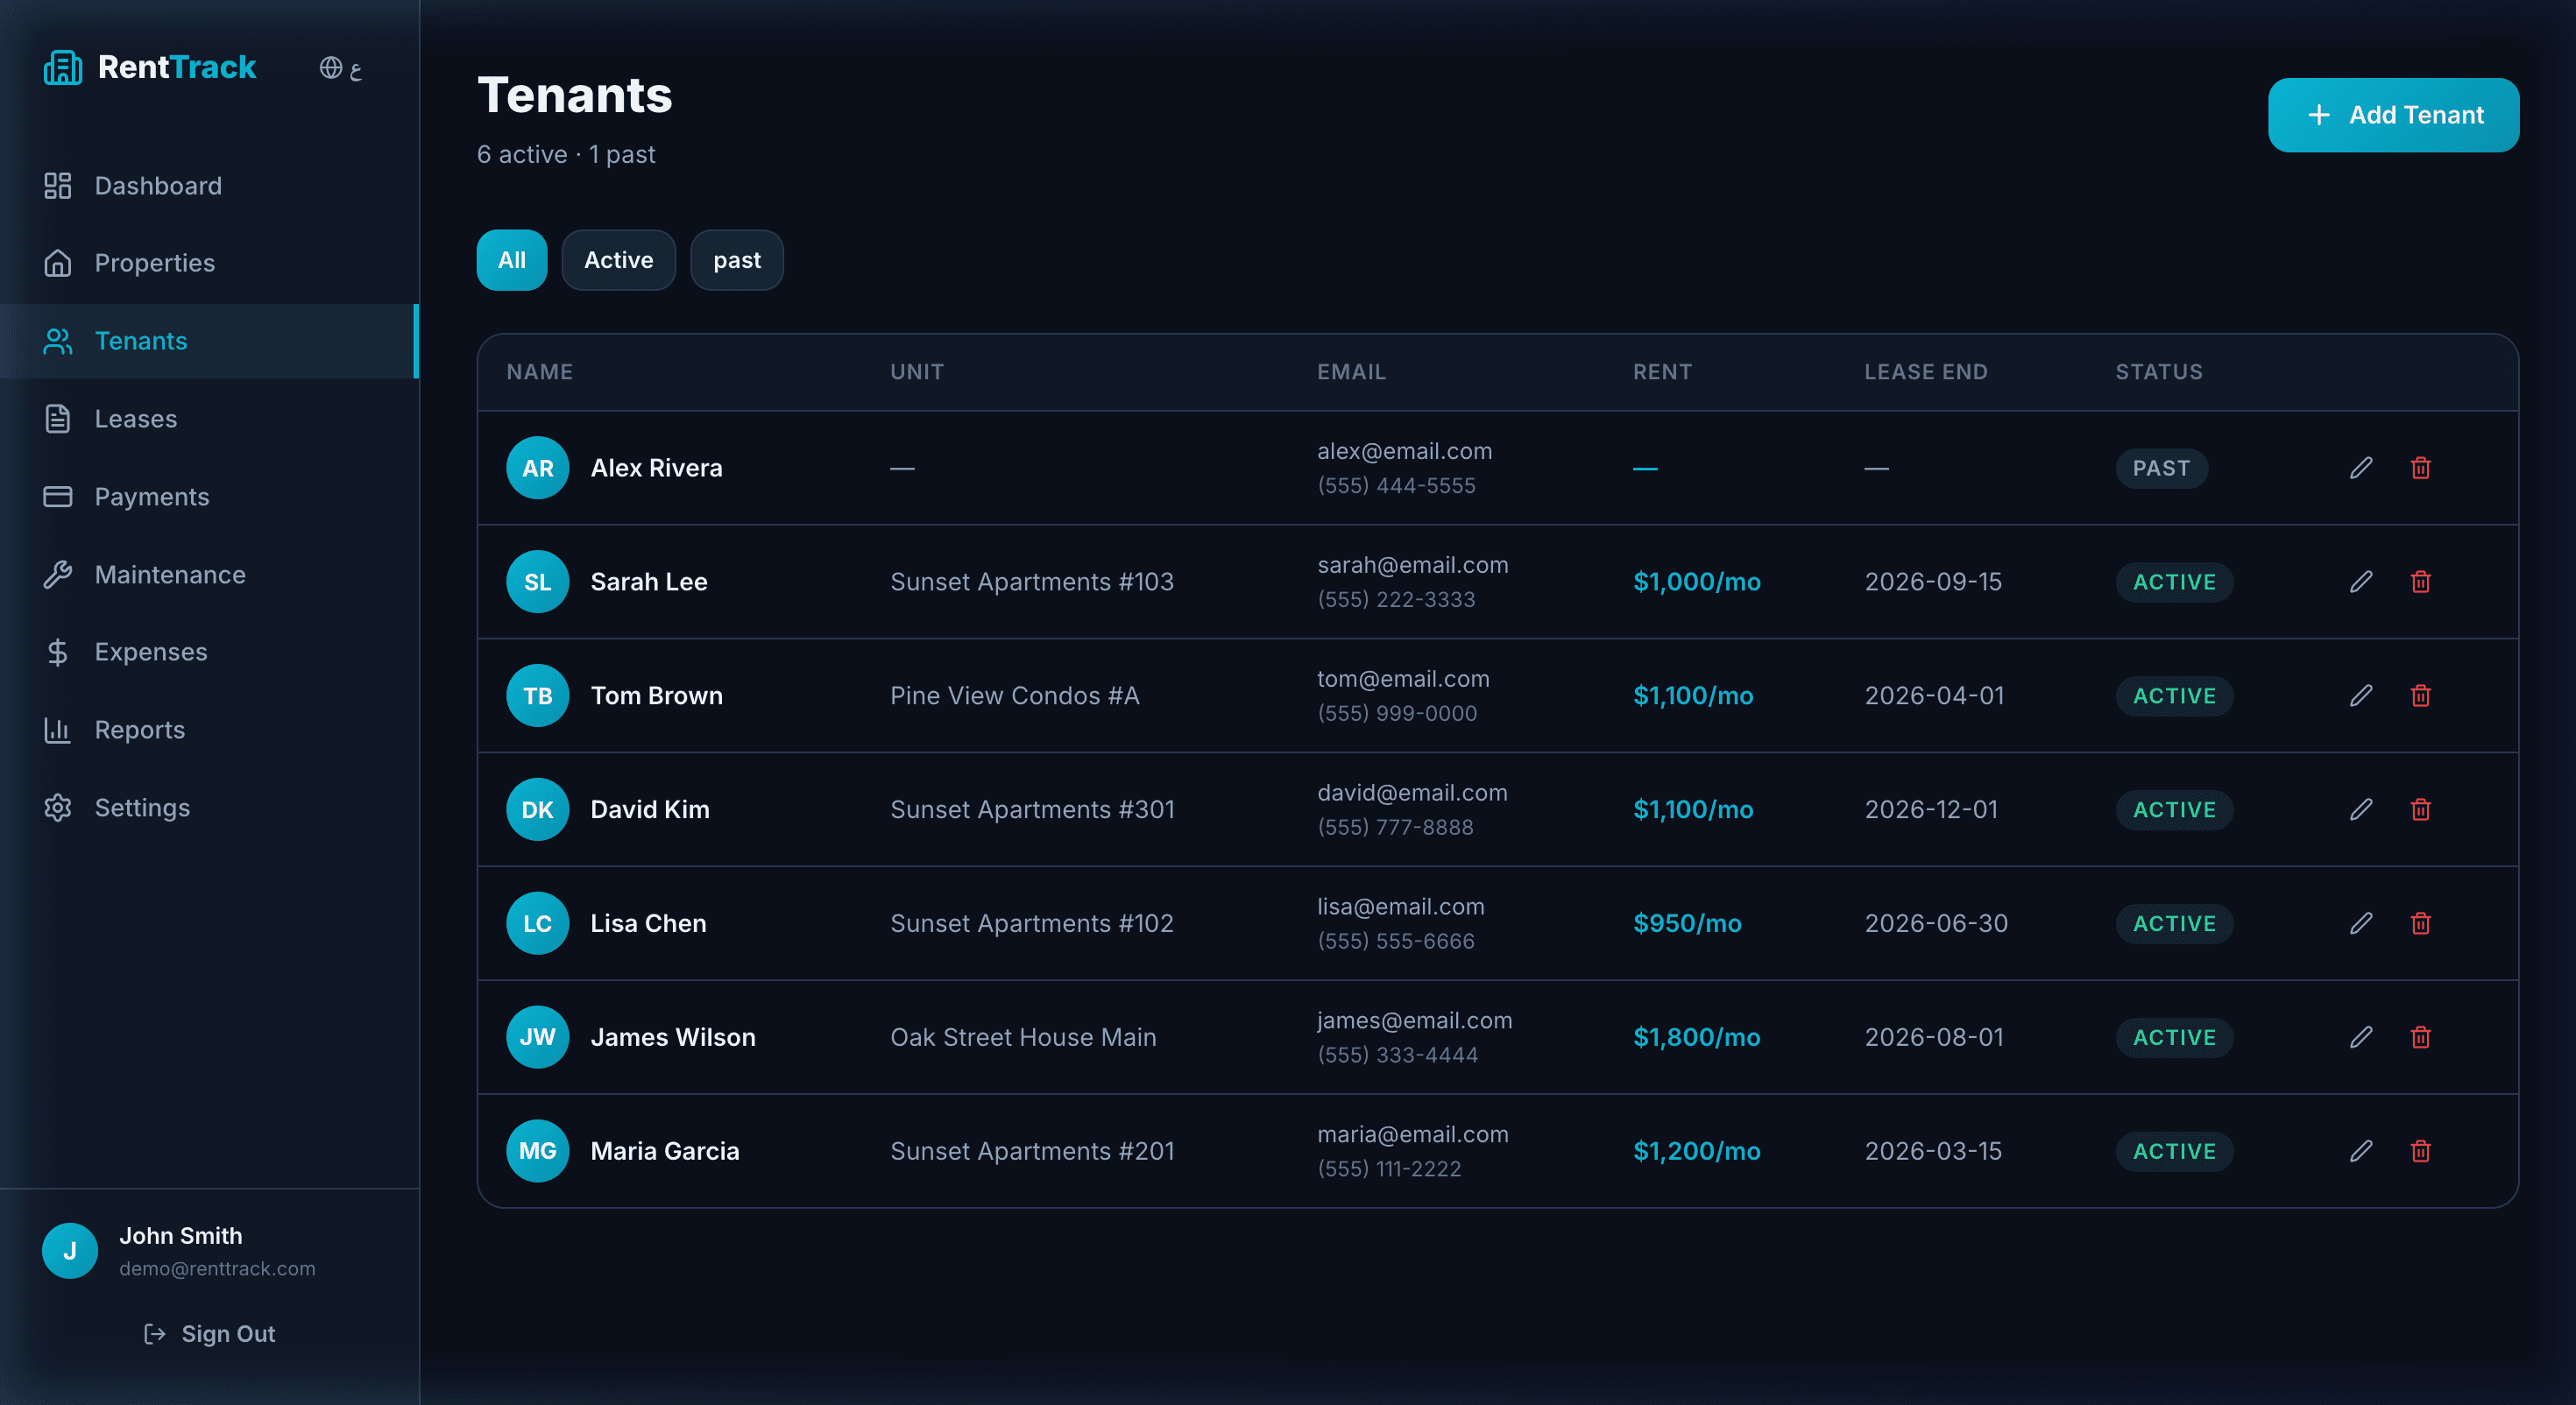Image resolution: width=2576 pixels, height=1405 pixels.
Task: Open John Smith's profile avatar
Action: [69, 1250]
